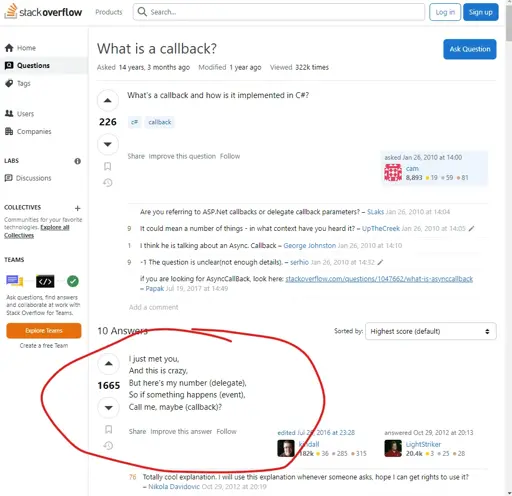Viewport: 512px width, 496px height.
Task: Bookmark the top answer
Action: click(x=109, y=429)
